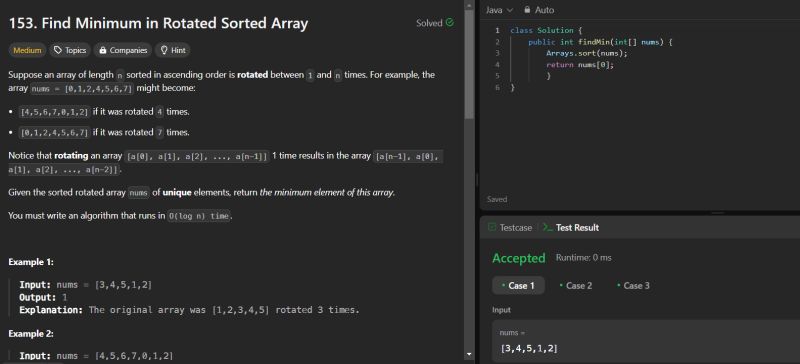The height and width of the screenshot is (364, 800).
Task: Click the Test Result terminal icon
Action: [x=547, y=227]
